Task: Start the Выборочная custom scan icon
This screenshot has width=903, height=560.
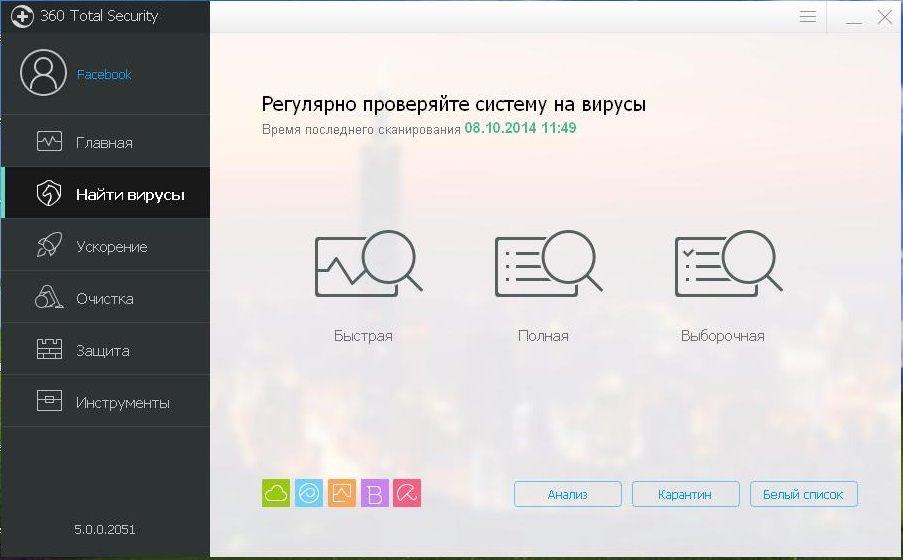Action: (x=729, y=264)
